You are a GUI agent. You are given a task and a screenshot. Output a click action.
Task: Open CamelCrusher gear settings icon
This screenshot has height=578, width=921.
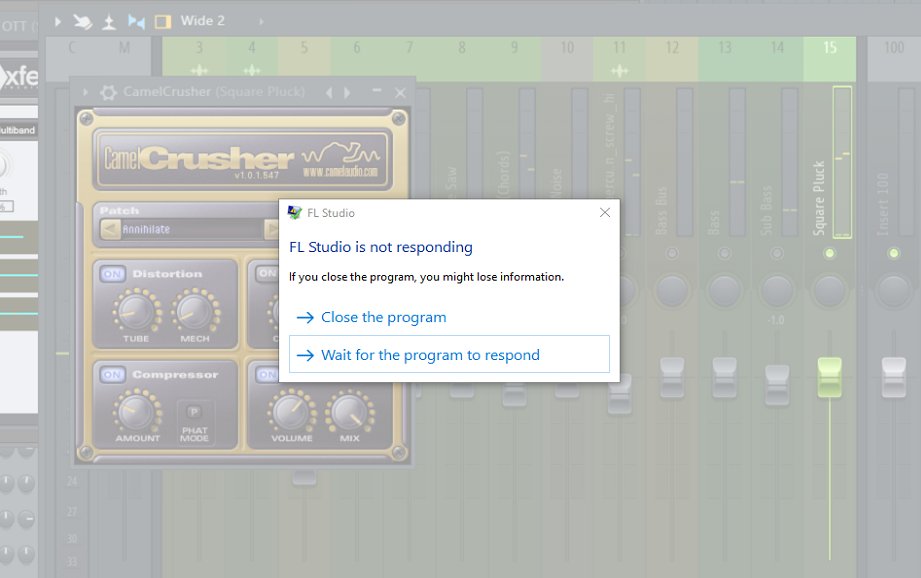[108, 92]
